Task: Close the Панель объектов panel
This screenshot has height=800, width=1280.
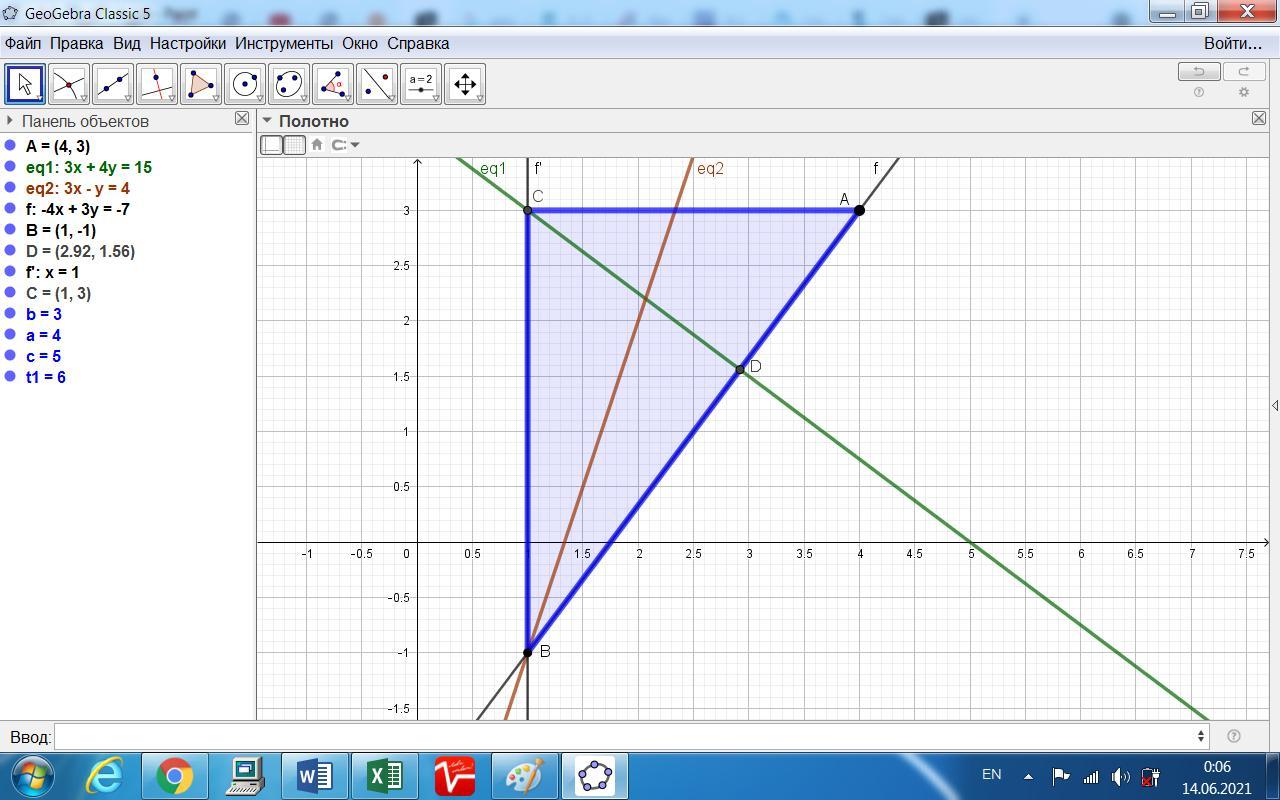Action: pos(242,118)
